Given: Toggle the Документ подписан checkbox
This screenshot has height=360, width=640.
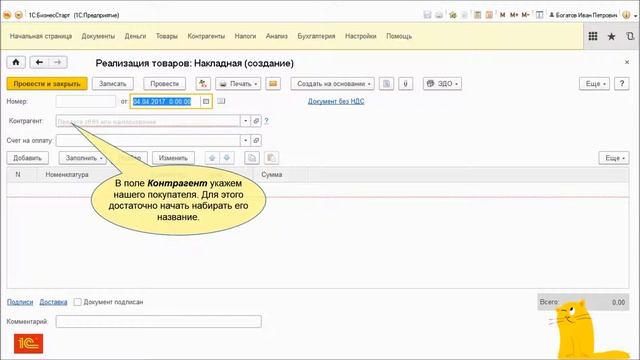Looking at the screenshot, I should 78,302.
